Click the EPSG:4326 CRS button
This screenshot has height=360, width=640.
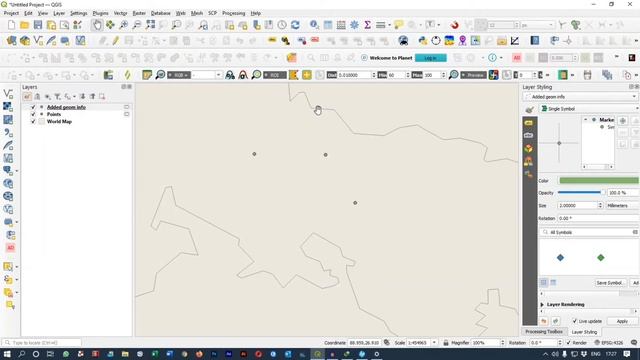point(608,343)
